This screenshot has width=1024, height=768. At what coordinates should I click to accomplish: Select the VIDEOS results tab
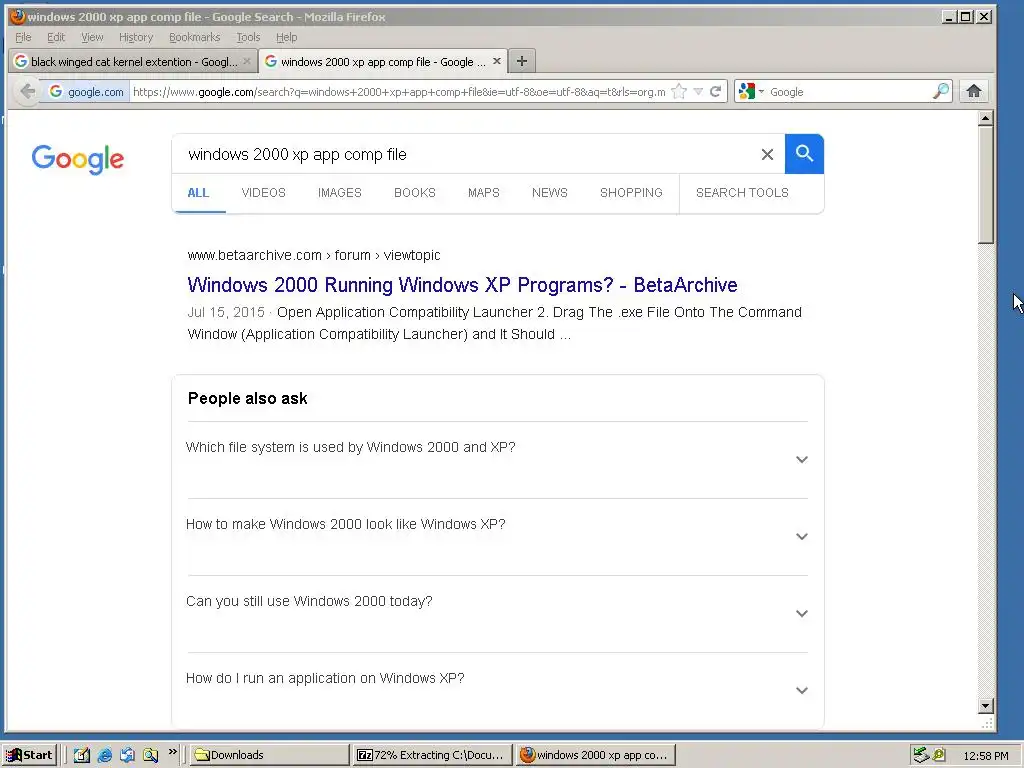click(263, 193)
